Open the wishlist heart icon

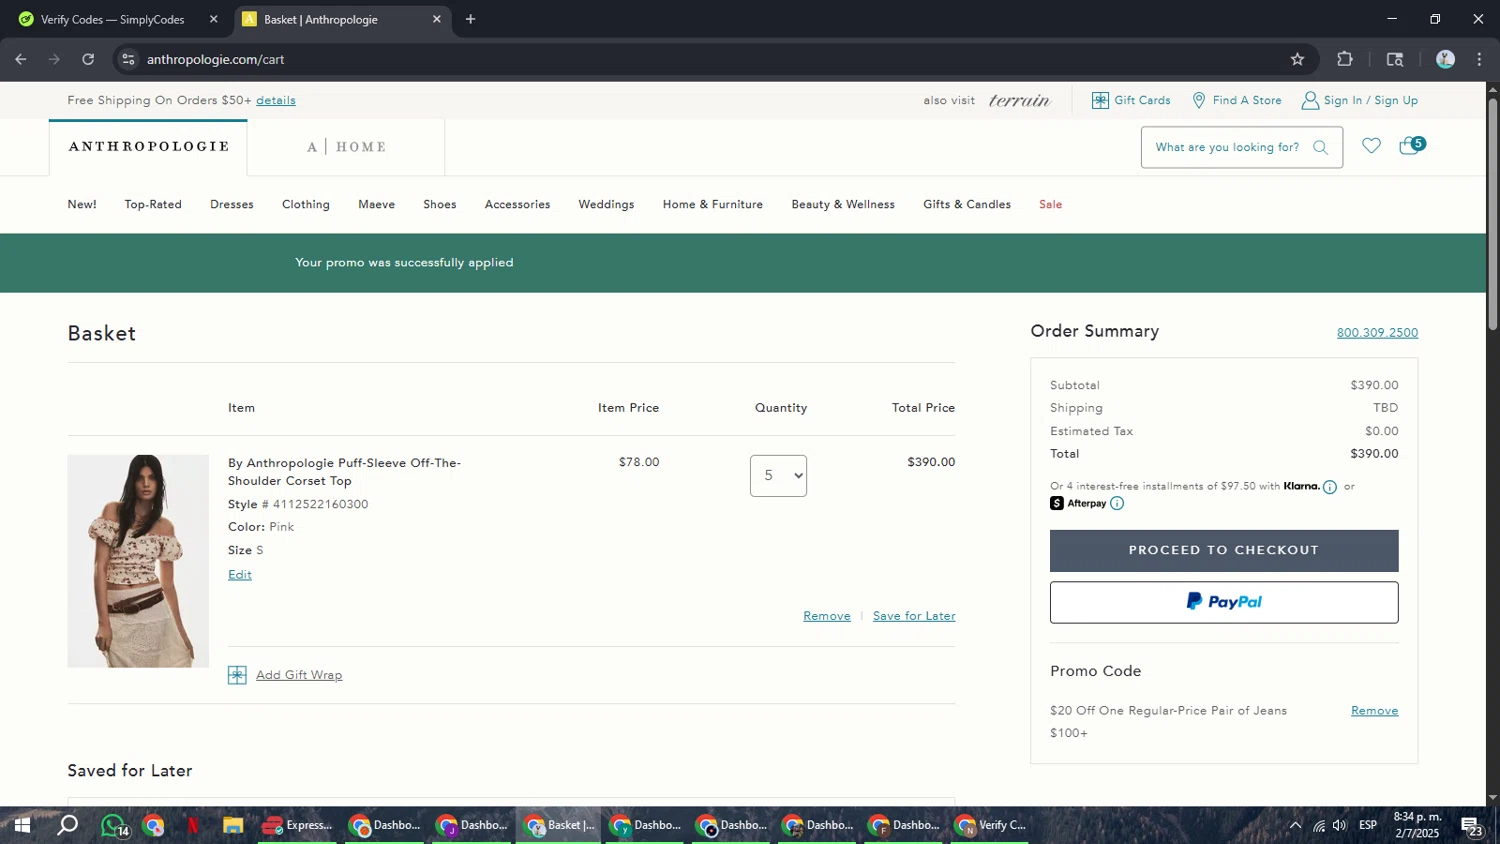[1371, 147]
